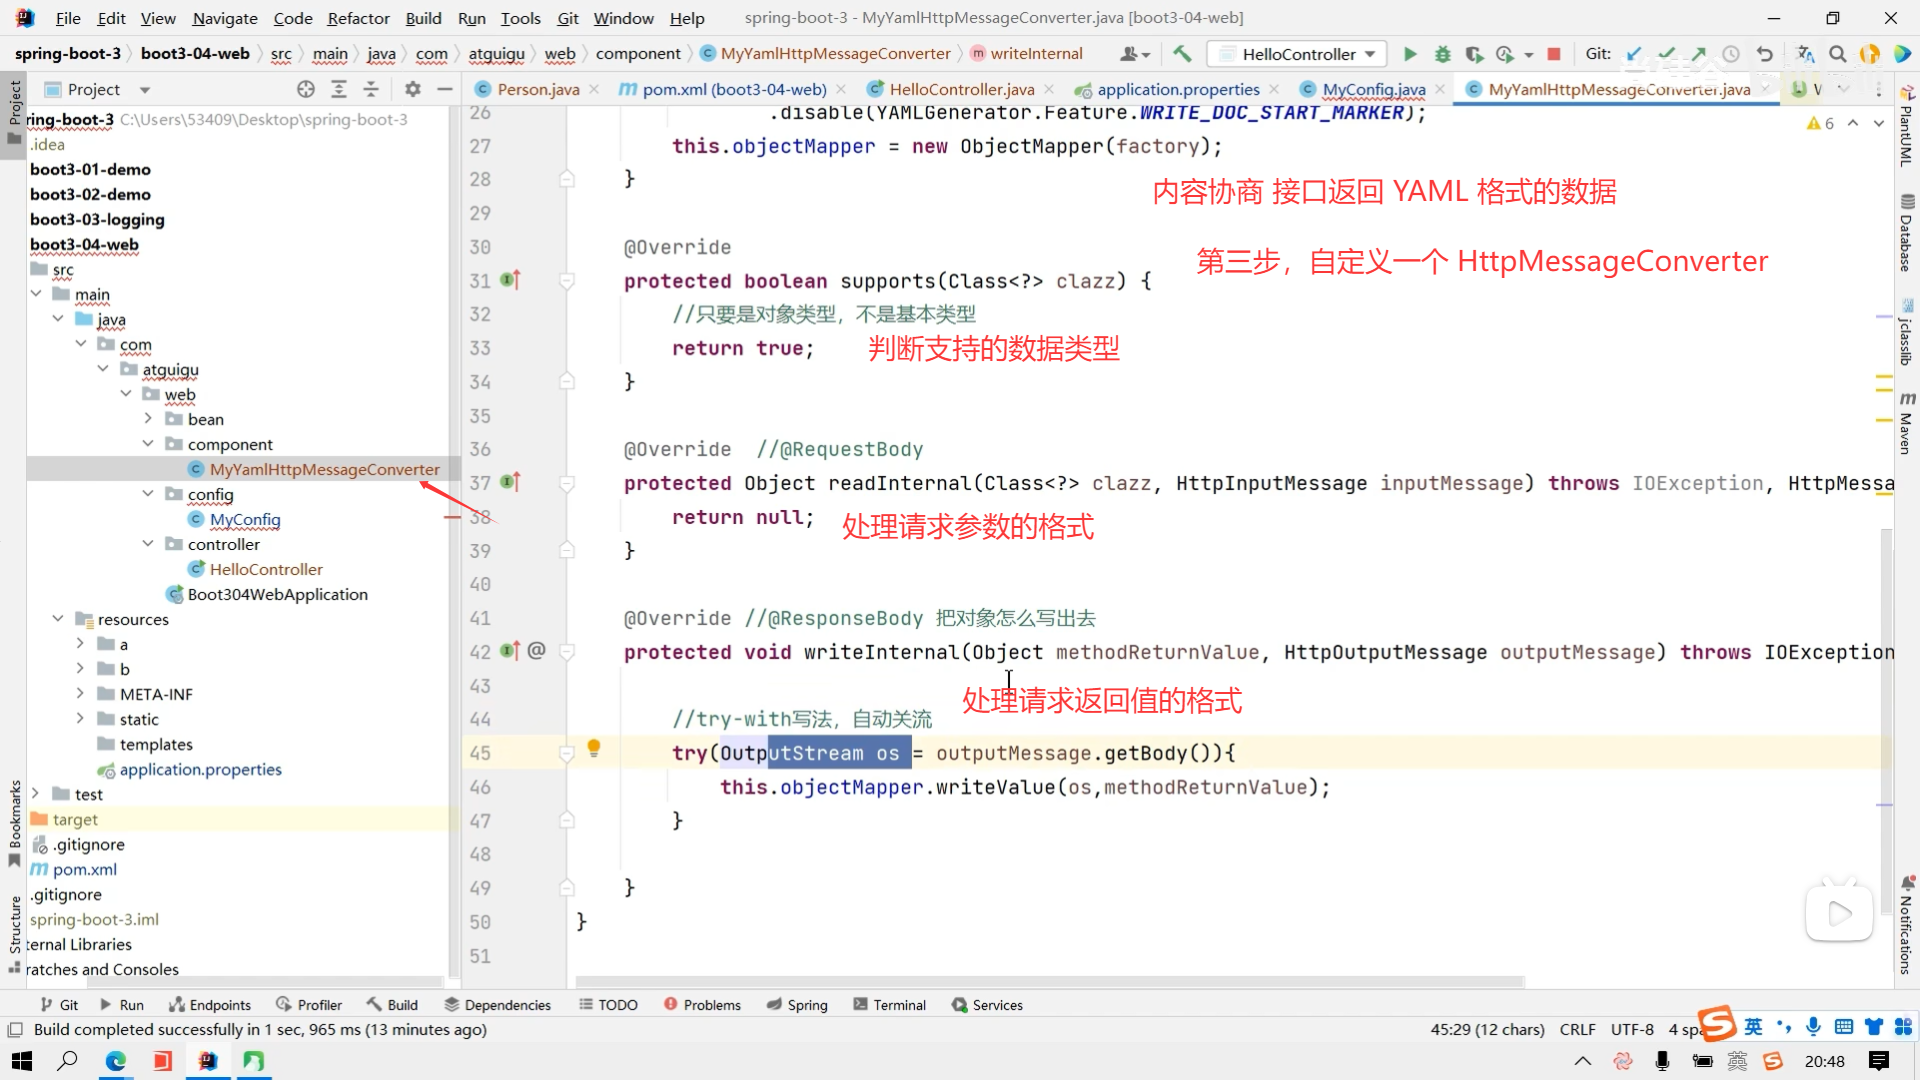1920x1080 pixels.
Task: Collapse the resources folder
Action: (x=58, y=619)
